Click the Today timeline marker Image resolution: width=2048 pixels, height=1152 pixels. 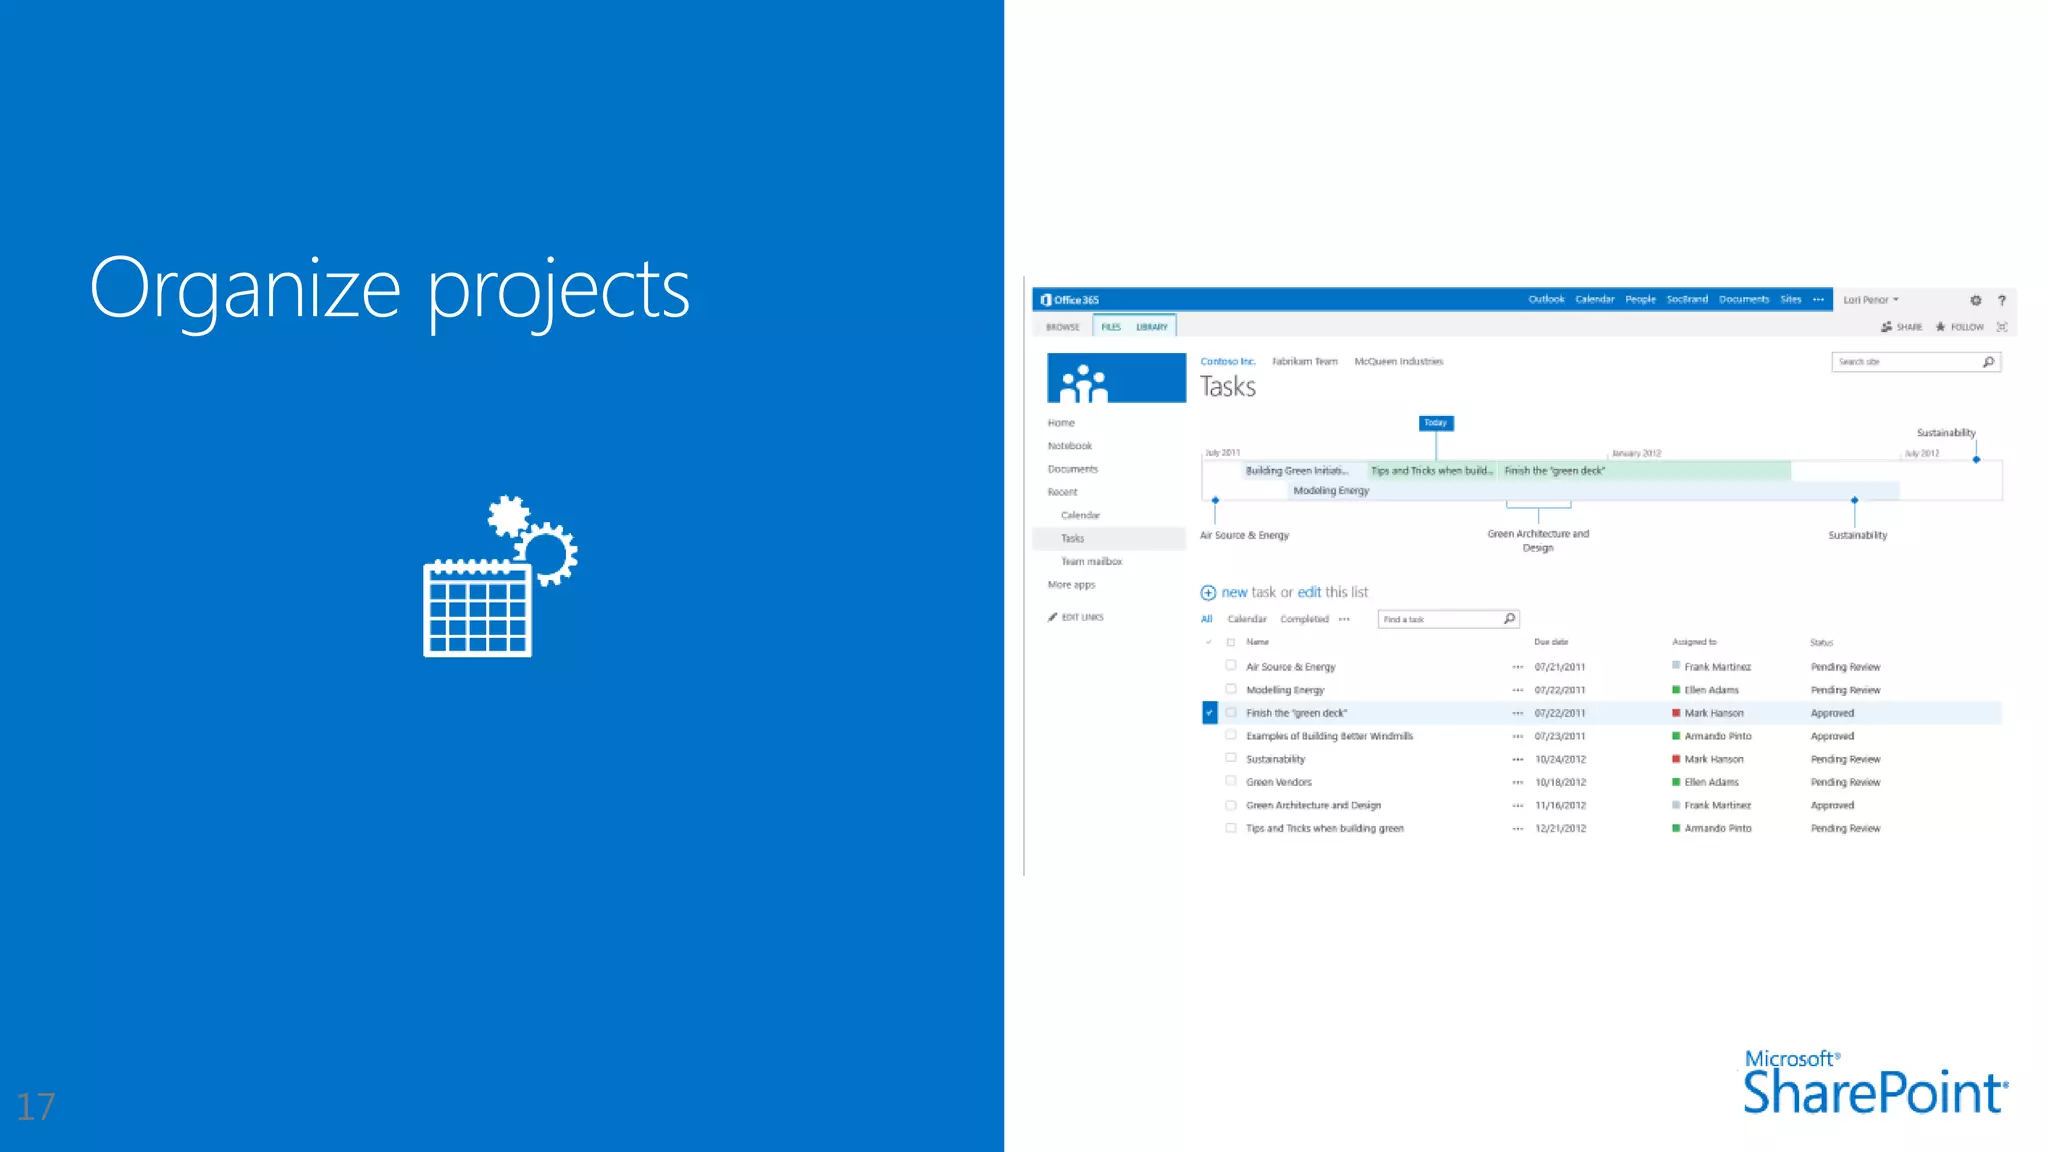[1435, 423]
